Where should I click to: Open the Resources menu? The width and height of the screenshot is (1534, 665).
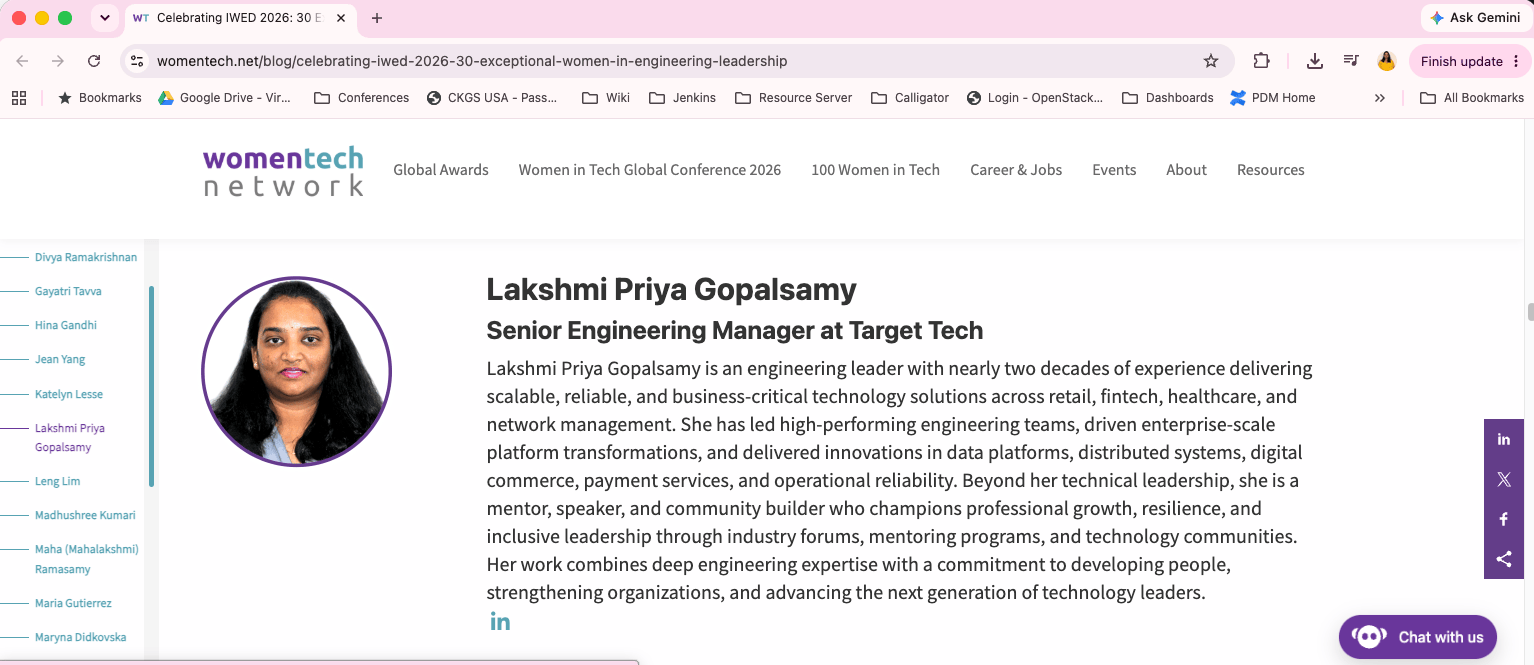tap(1270, 170)
